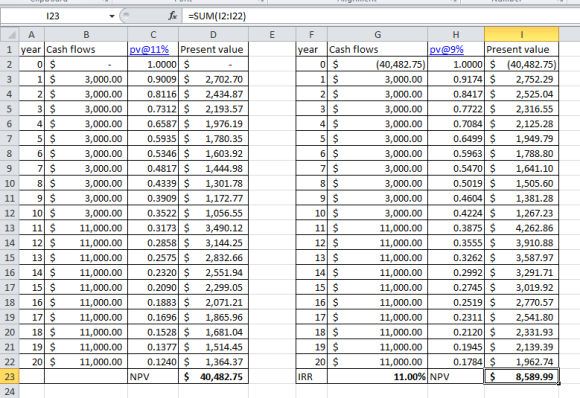Click Cash flows header in column B

tap(86, 50)
